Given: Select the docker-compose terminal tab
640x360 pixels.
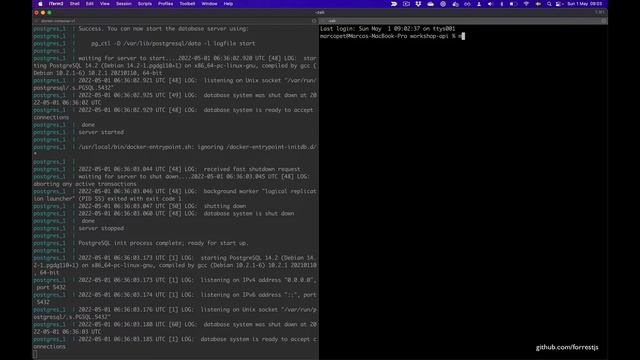Looking at the screenshot, I should 176,21.
